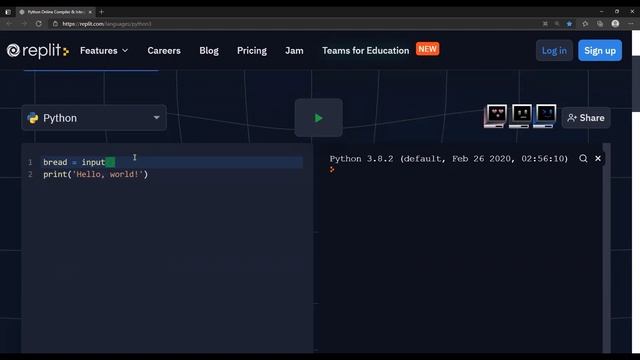Close the Python Online Compiler tab

tap(90, 12)
